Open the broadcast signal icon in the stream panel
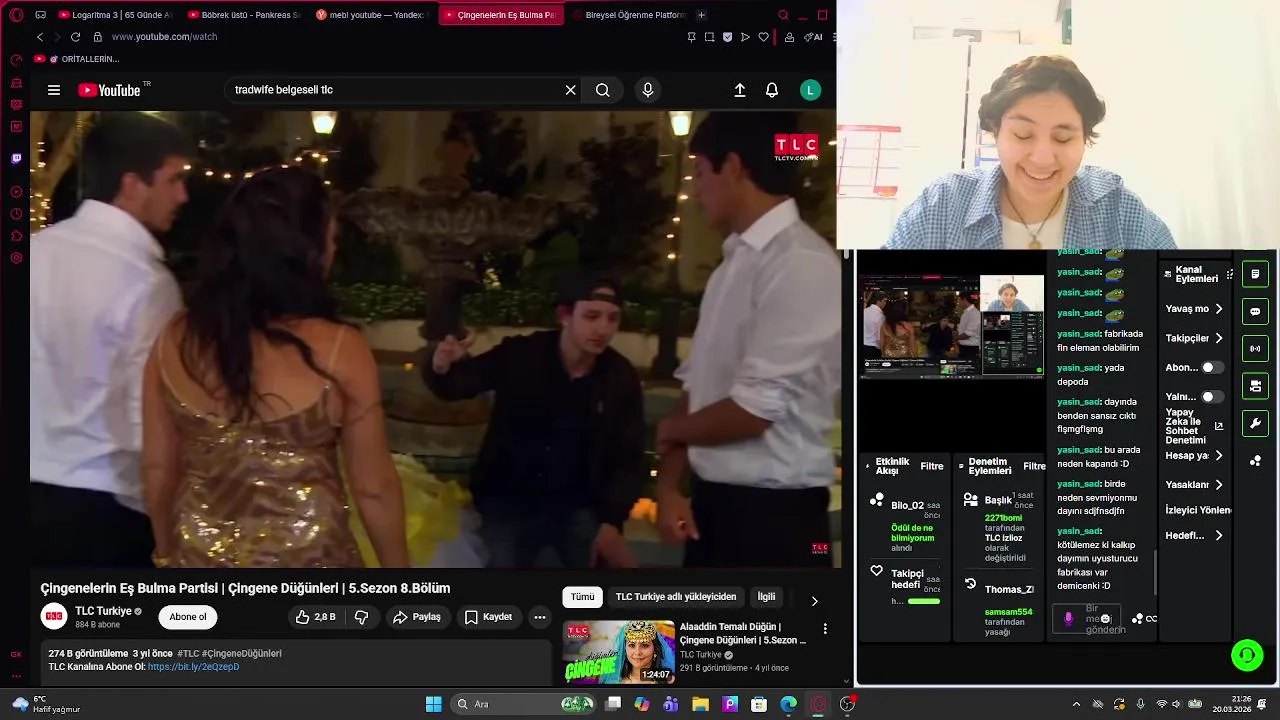 point(1255,349)
